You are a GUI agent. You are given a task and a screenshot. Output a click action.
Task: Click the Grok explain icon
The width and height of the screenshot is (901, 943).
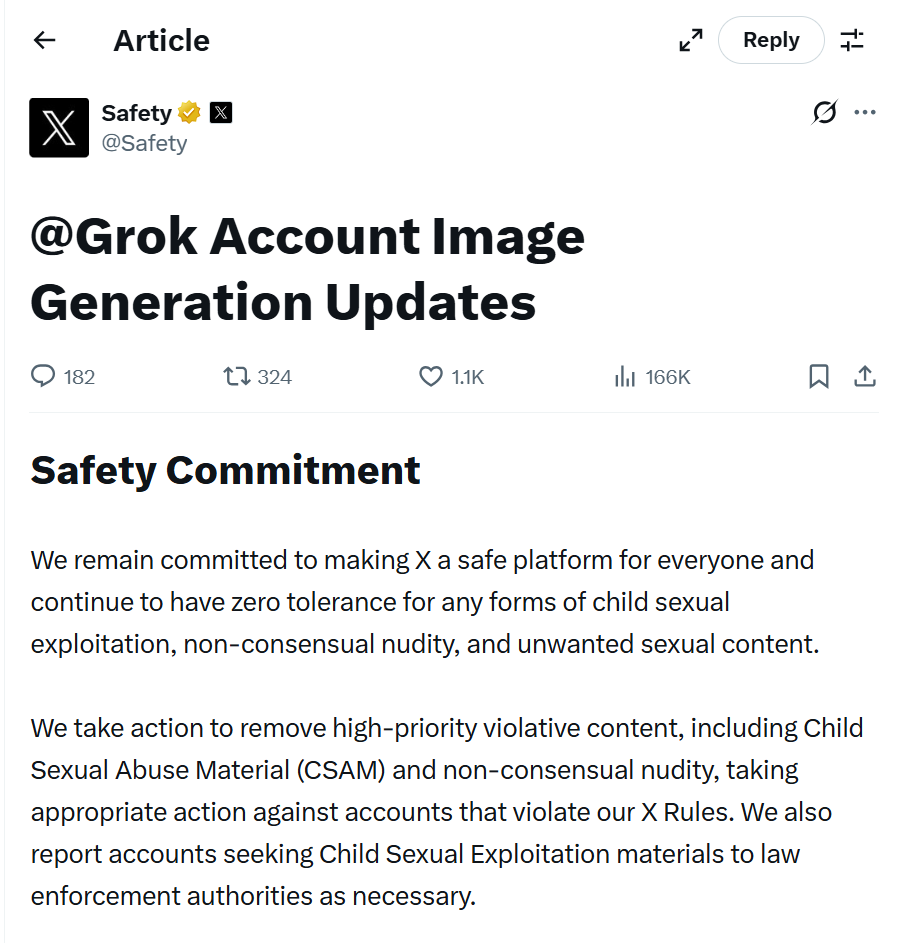pos(824,113)
